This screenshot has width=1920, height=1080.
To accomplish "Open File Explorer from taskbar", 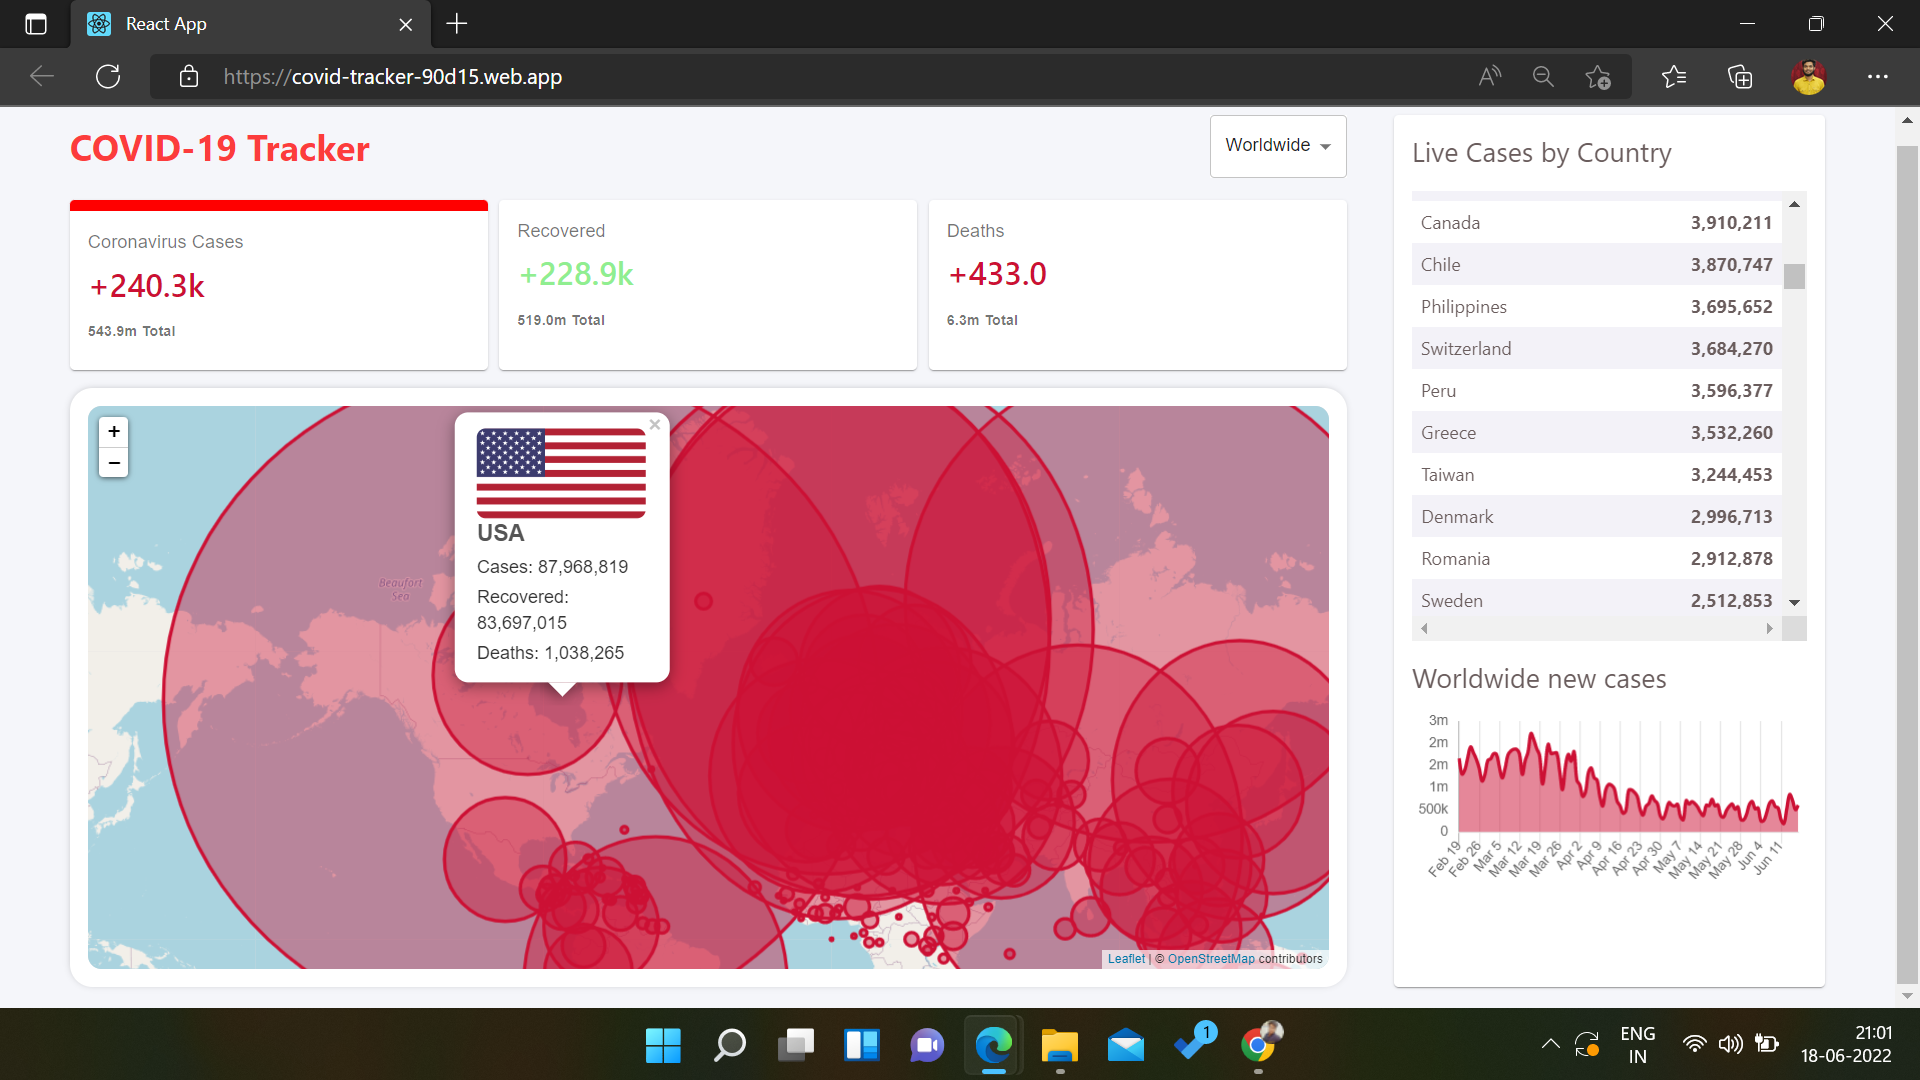I will click(x=1059, y=1045).
